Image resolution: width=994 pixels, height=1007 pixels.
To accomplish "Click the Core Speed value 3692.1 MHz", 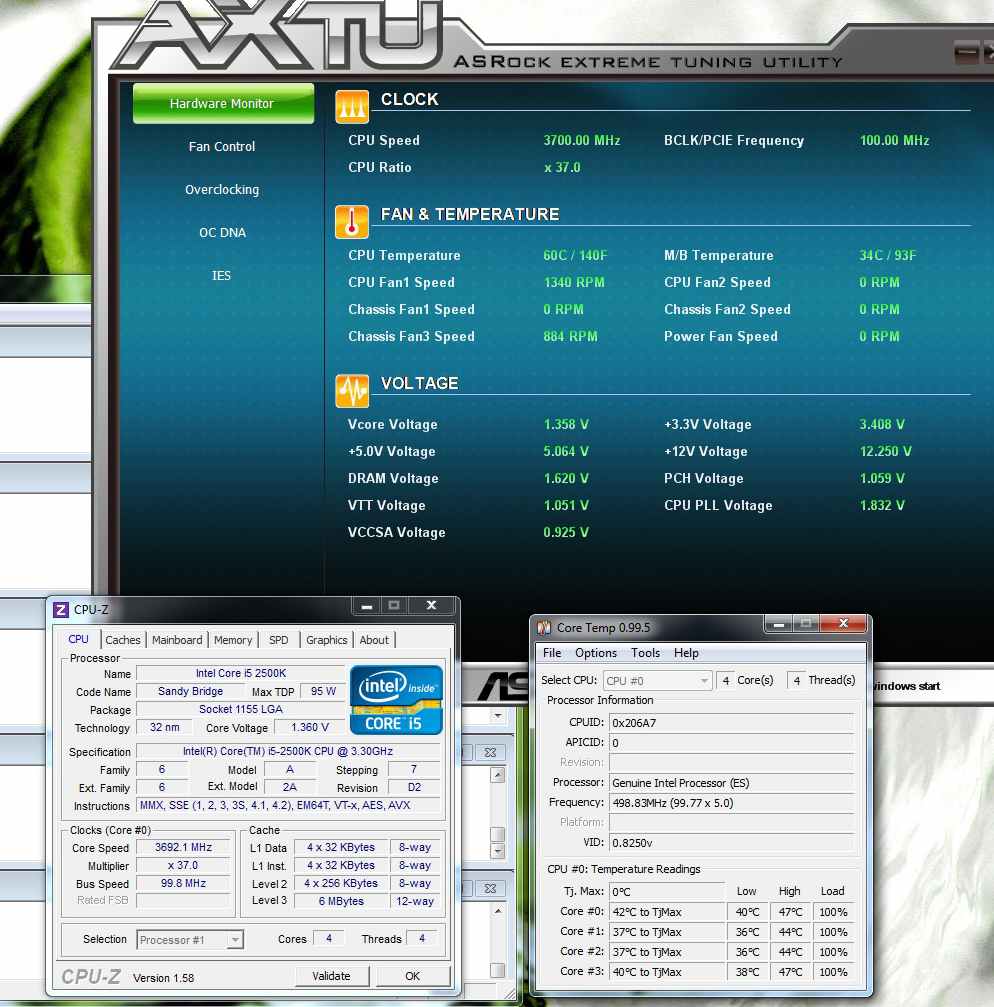I will tap(183, 847).
